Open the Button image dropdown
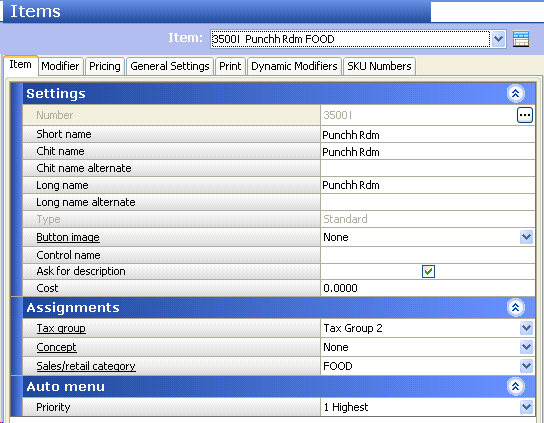This screenshot has width=544, height=423. [526, 237]
